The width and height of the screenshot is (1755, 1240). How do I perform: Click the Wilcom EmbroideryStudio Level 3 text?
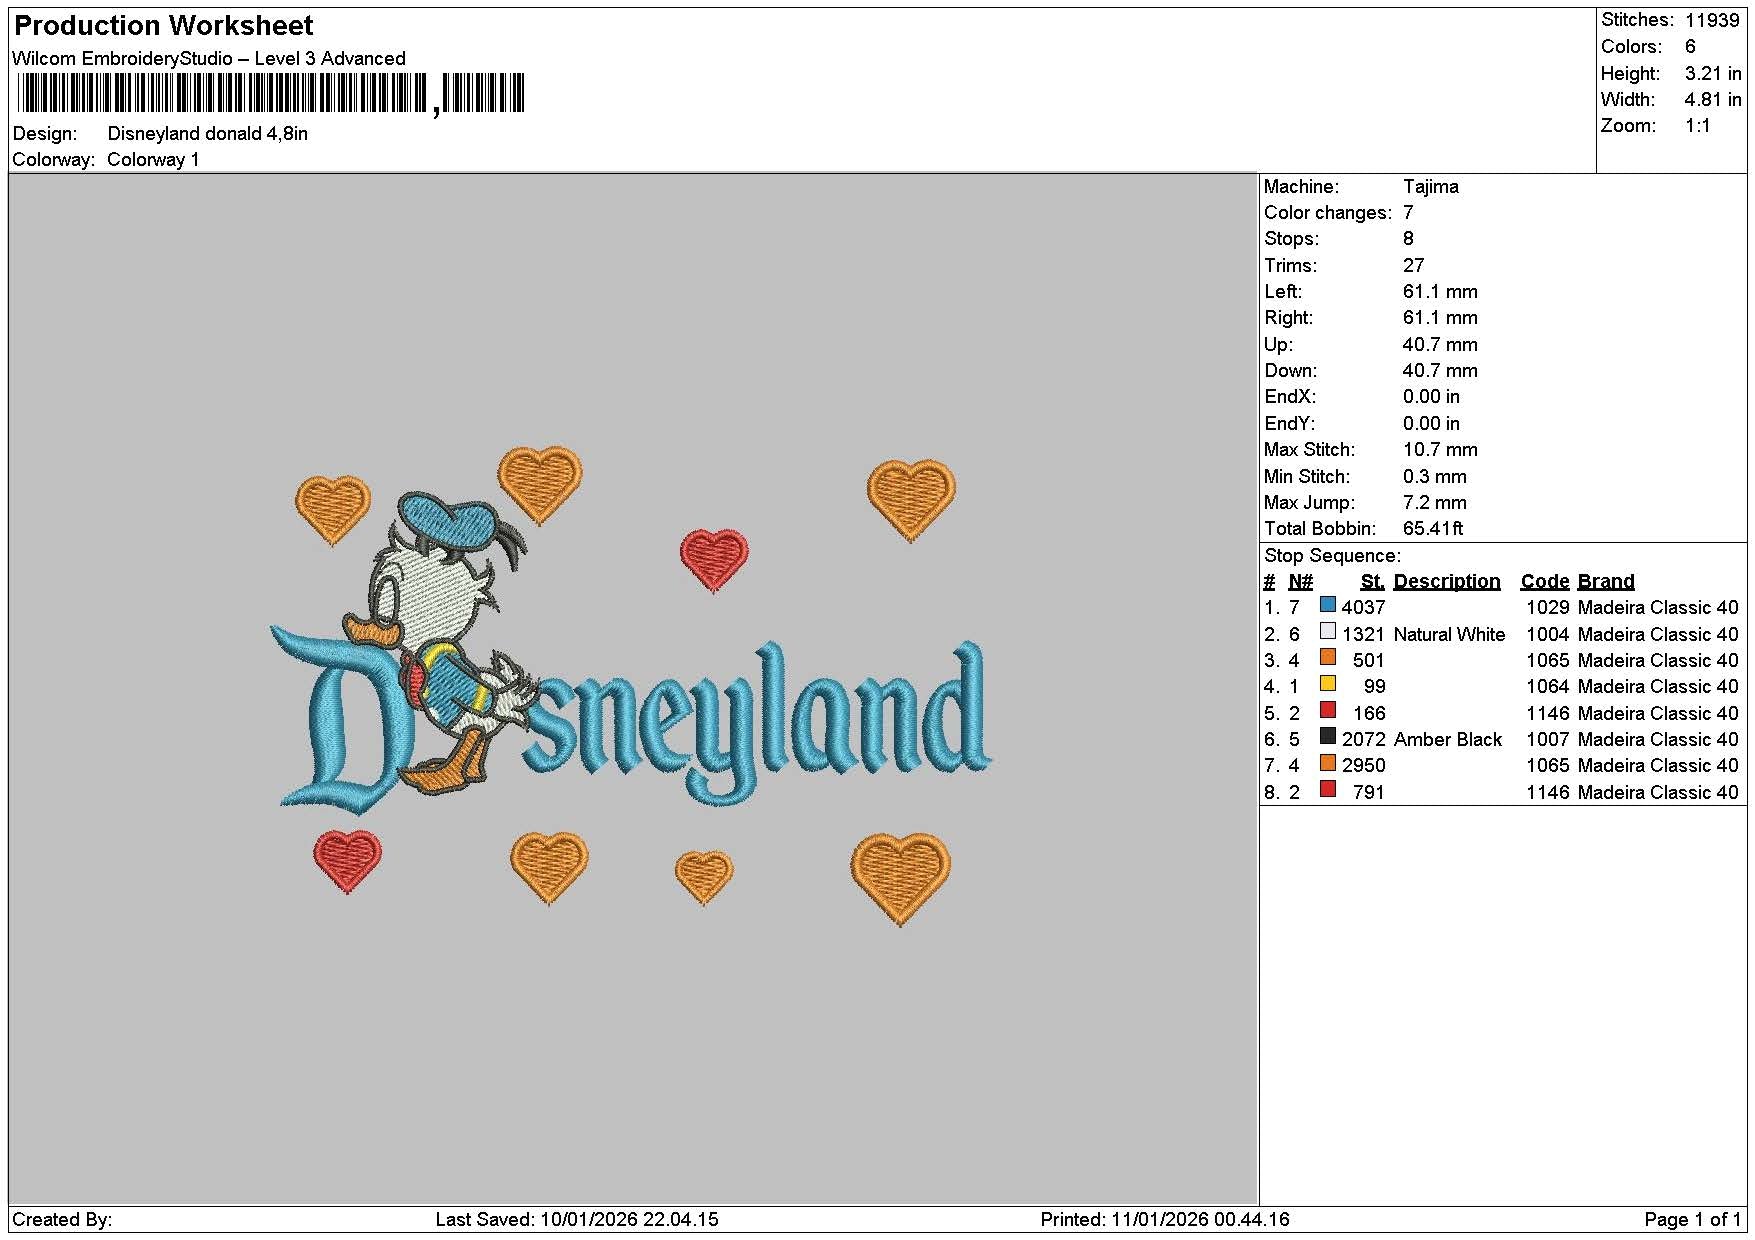click(209, 58)
